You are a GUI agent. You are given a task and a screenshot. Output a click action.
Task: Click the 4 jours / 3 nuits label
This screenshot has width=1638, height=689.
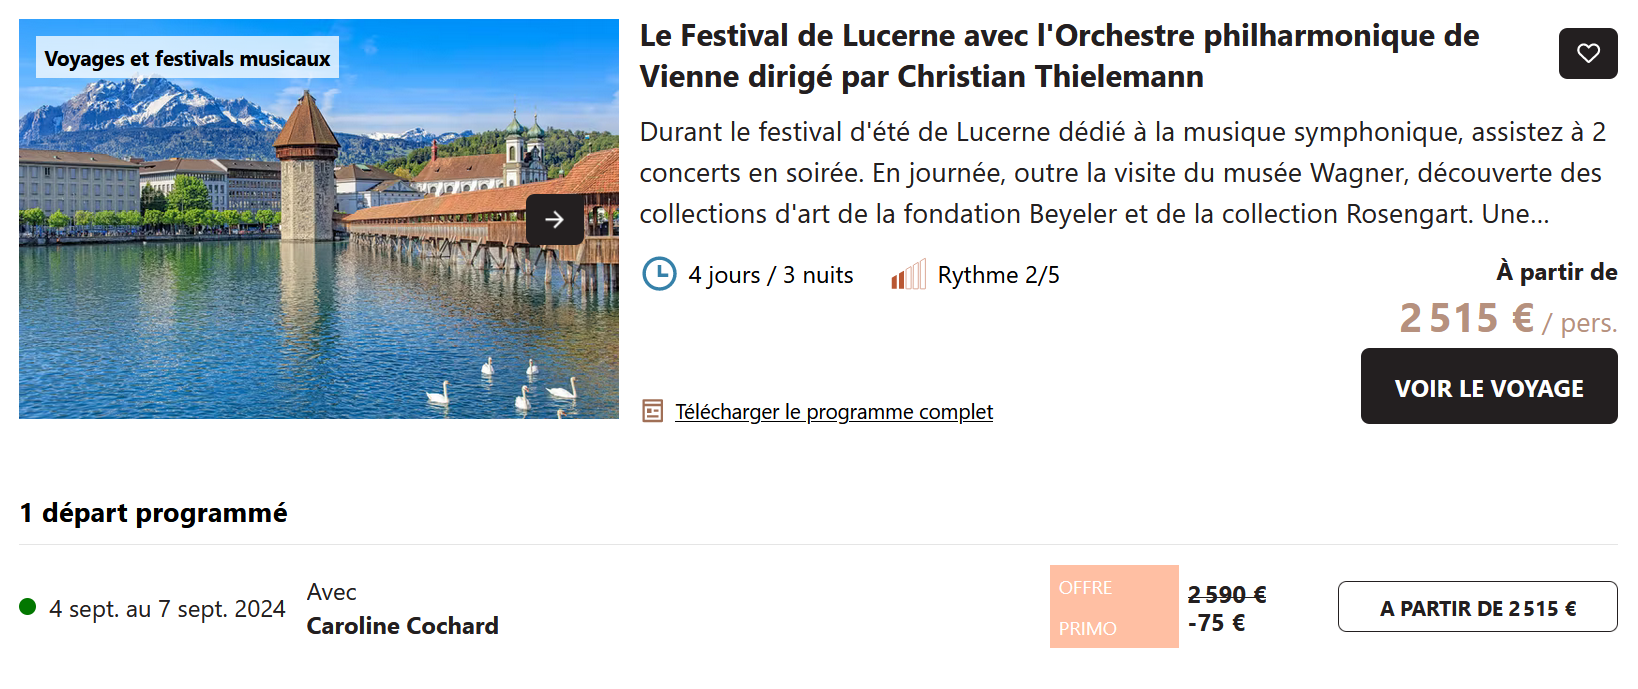tap(771, 275)
